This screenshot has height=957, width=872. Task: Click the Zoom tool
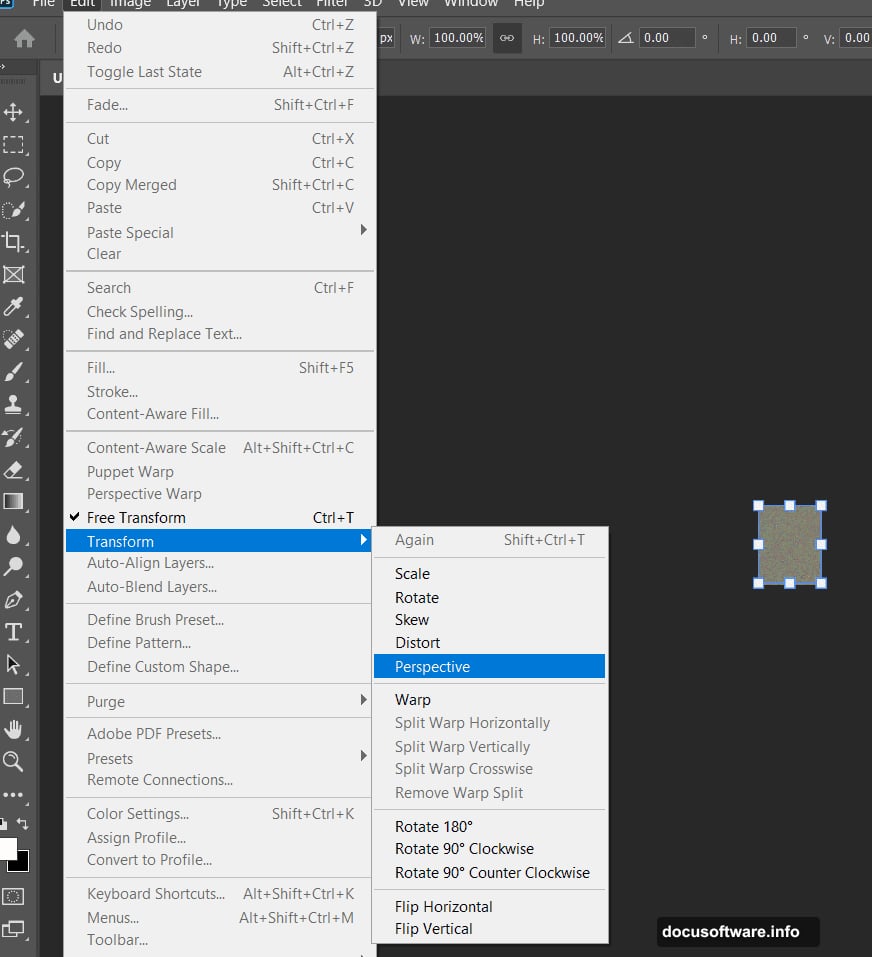tap(14, 761)
